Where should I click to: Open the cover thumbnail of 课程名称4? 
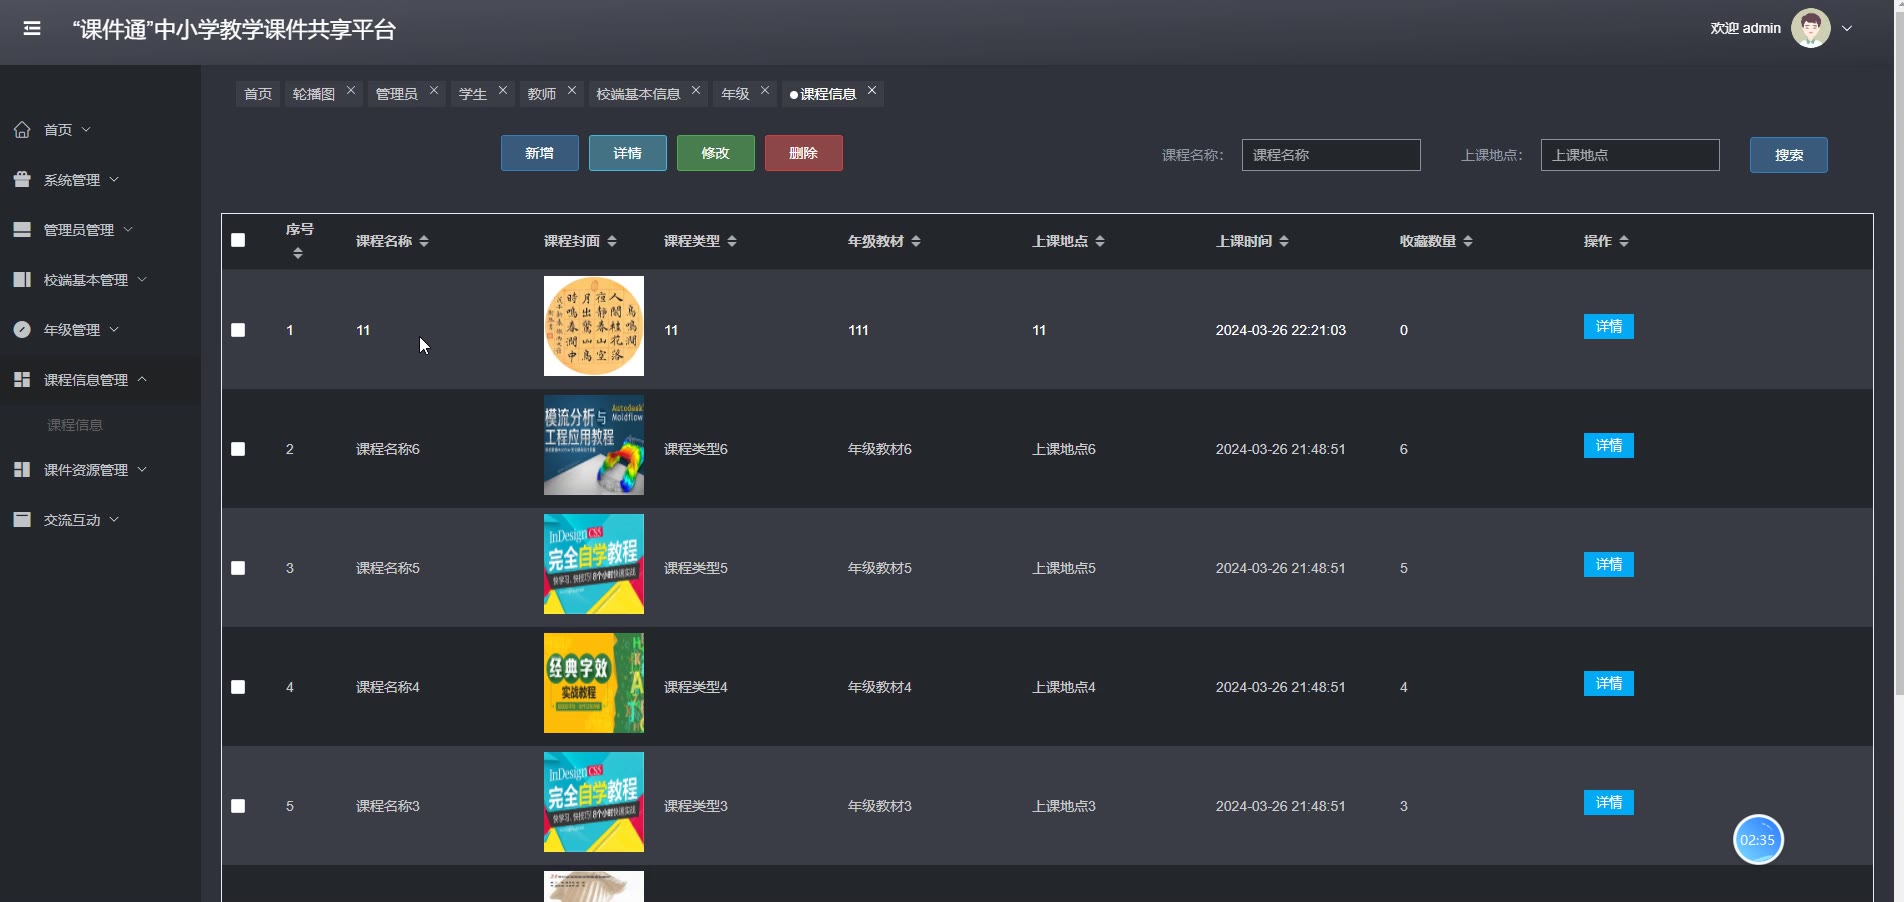(594, 683)
